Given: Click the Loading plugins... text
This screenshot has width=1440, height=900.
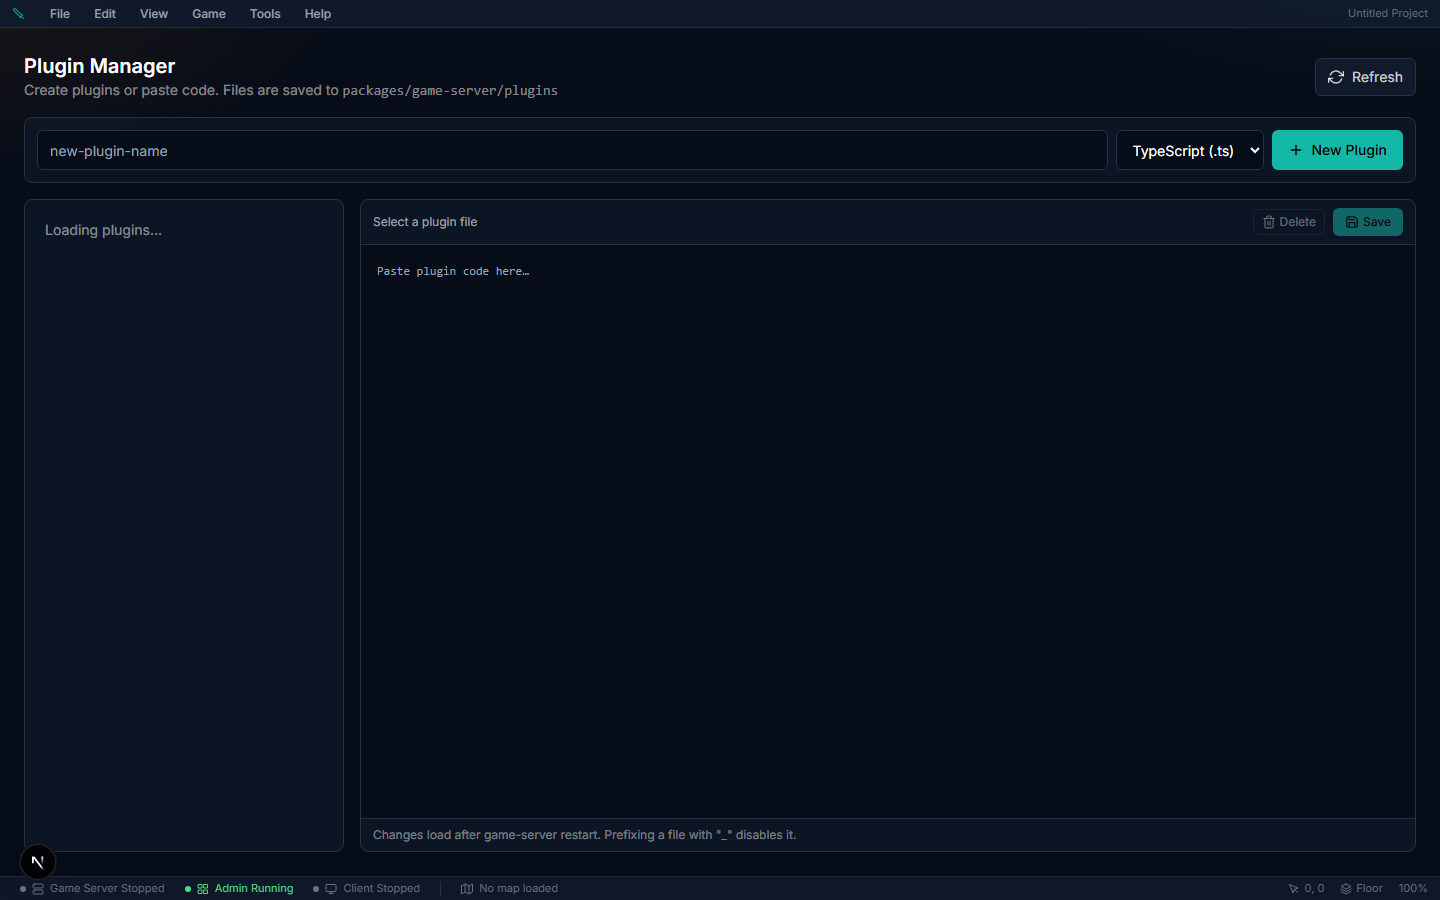Looking at the screenshot, I should point(103,230).
